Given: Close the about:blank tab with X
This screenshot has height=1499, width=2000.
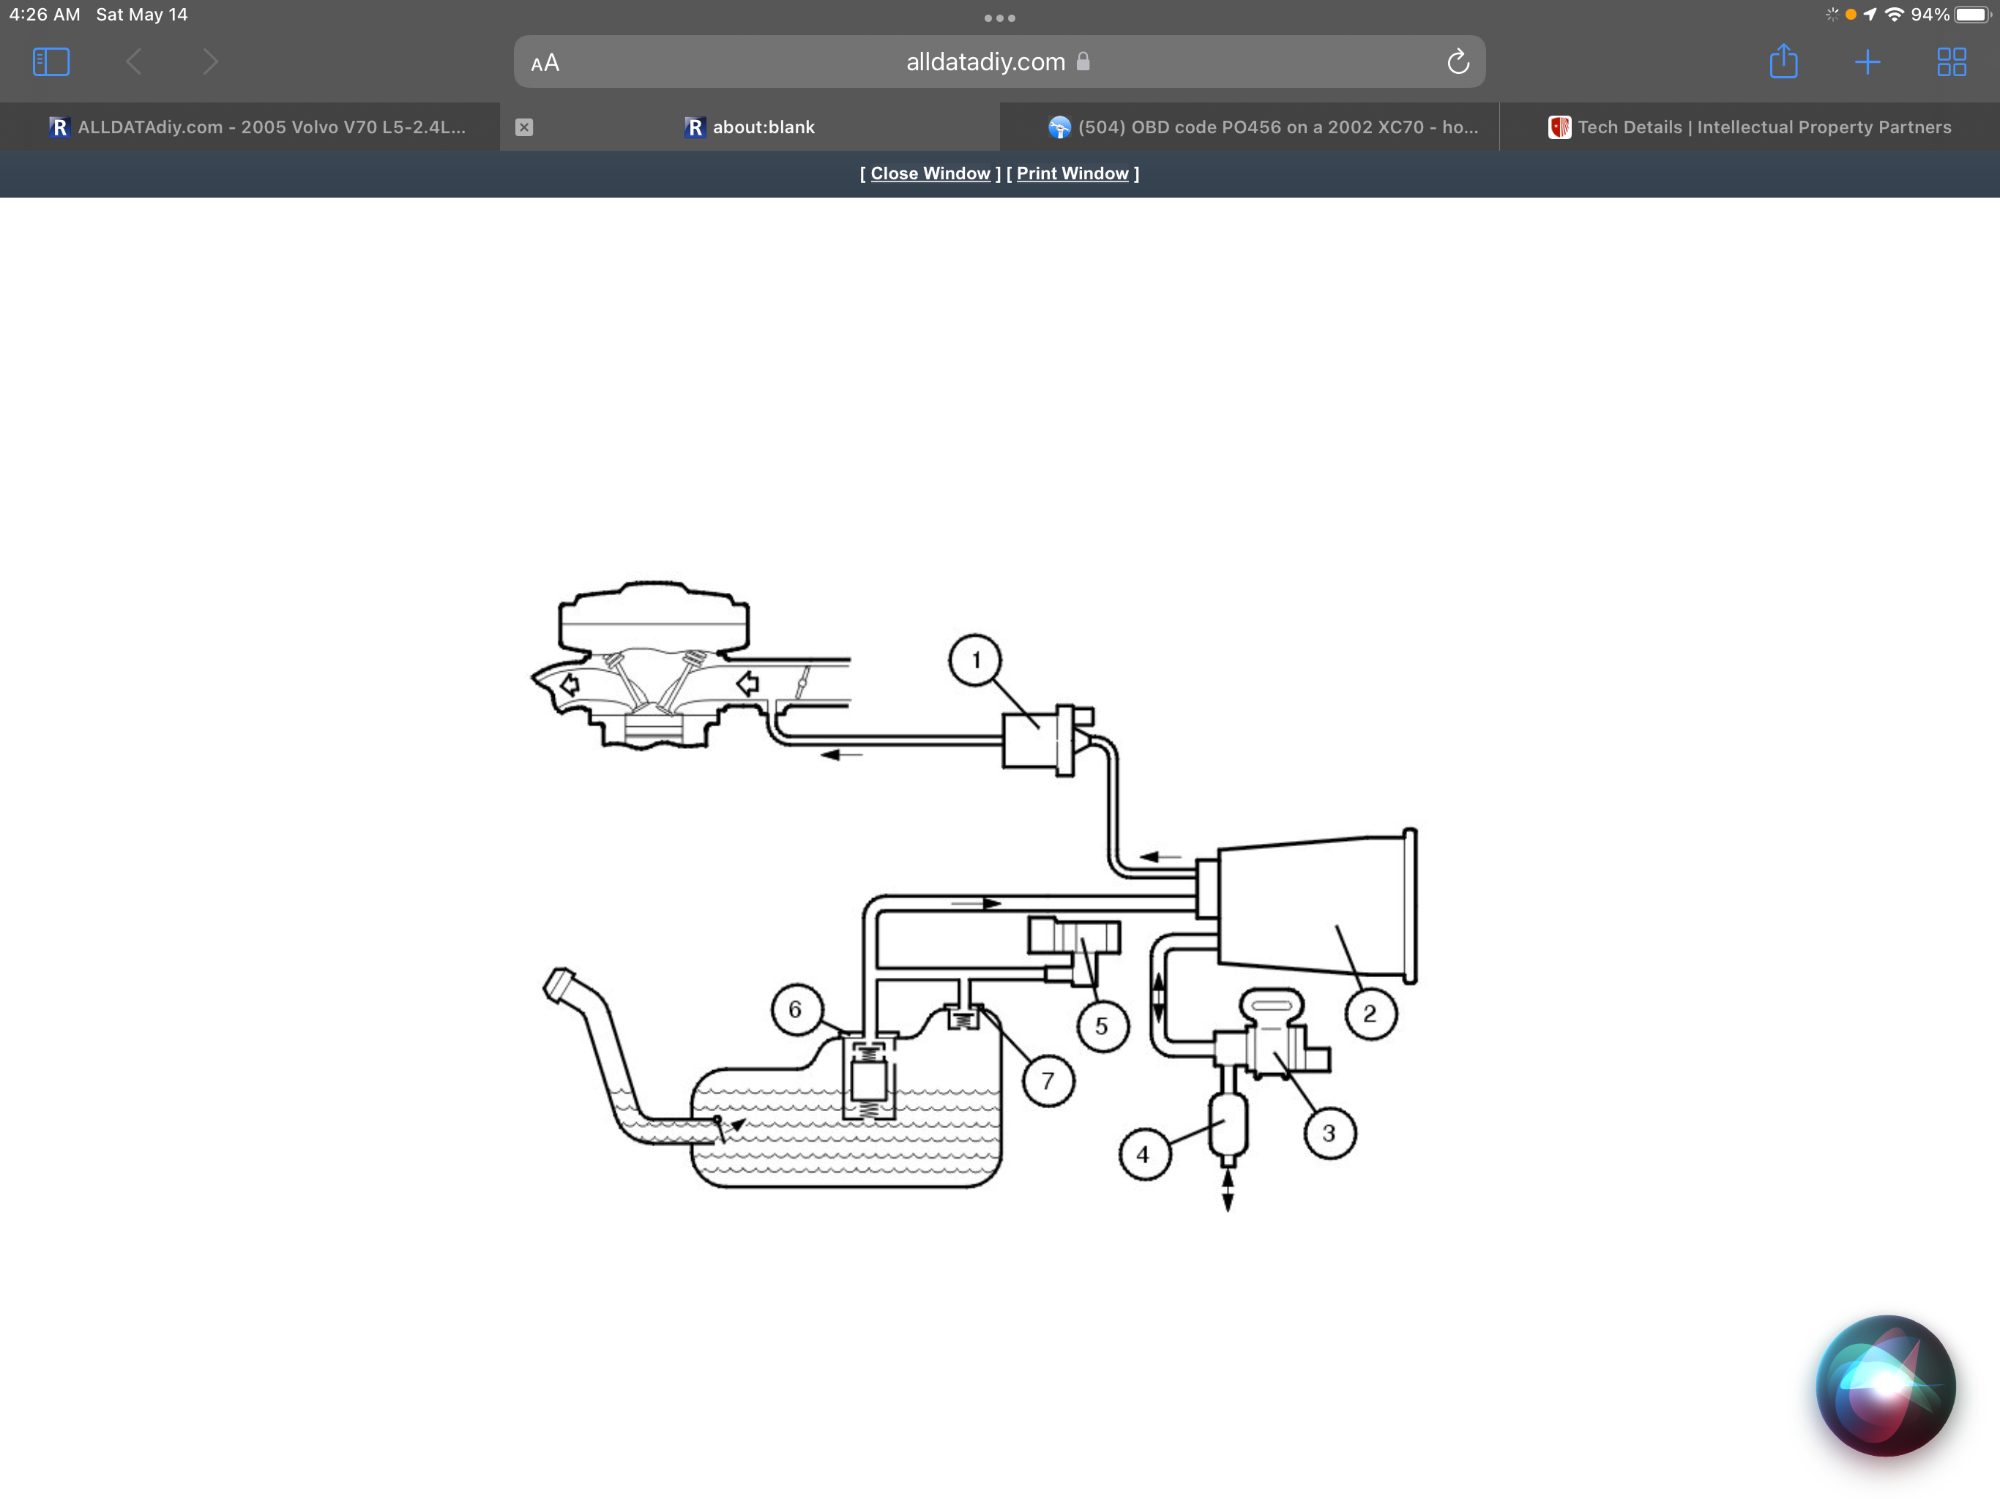Looking at the screenshot, I should [x=524, y=127].
